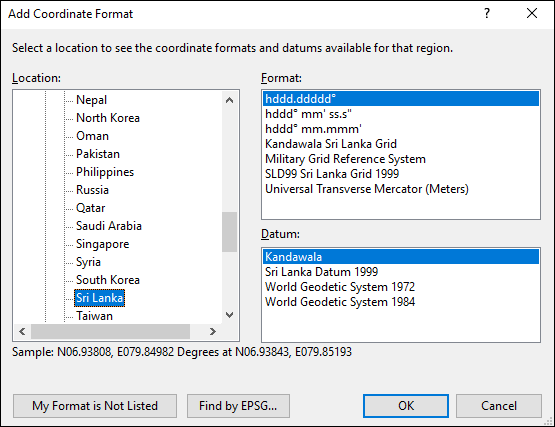Click the Location horizontal scroll right arrow
This screenshot has width=555, height=427.
(212, 331)
